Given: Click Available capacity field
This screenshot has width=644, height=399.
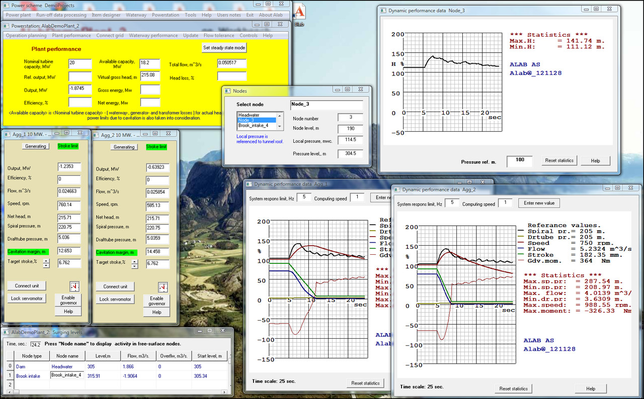Looking at the screenshot, I should point(150,63).
